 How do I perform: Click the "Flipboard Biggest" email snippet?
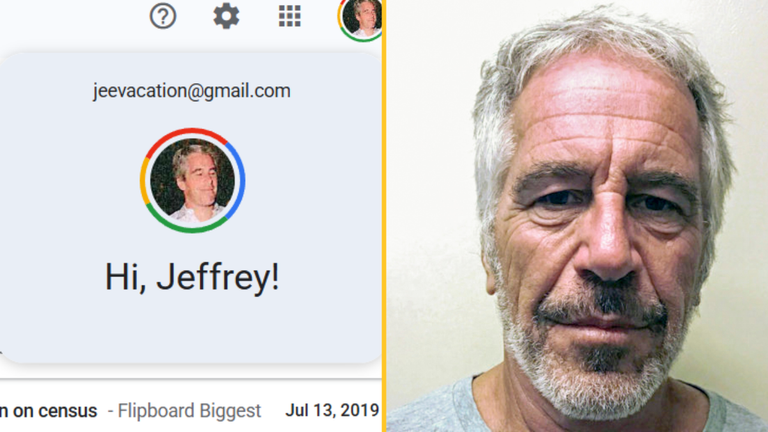tap(189, 410)
